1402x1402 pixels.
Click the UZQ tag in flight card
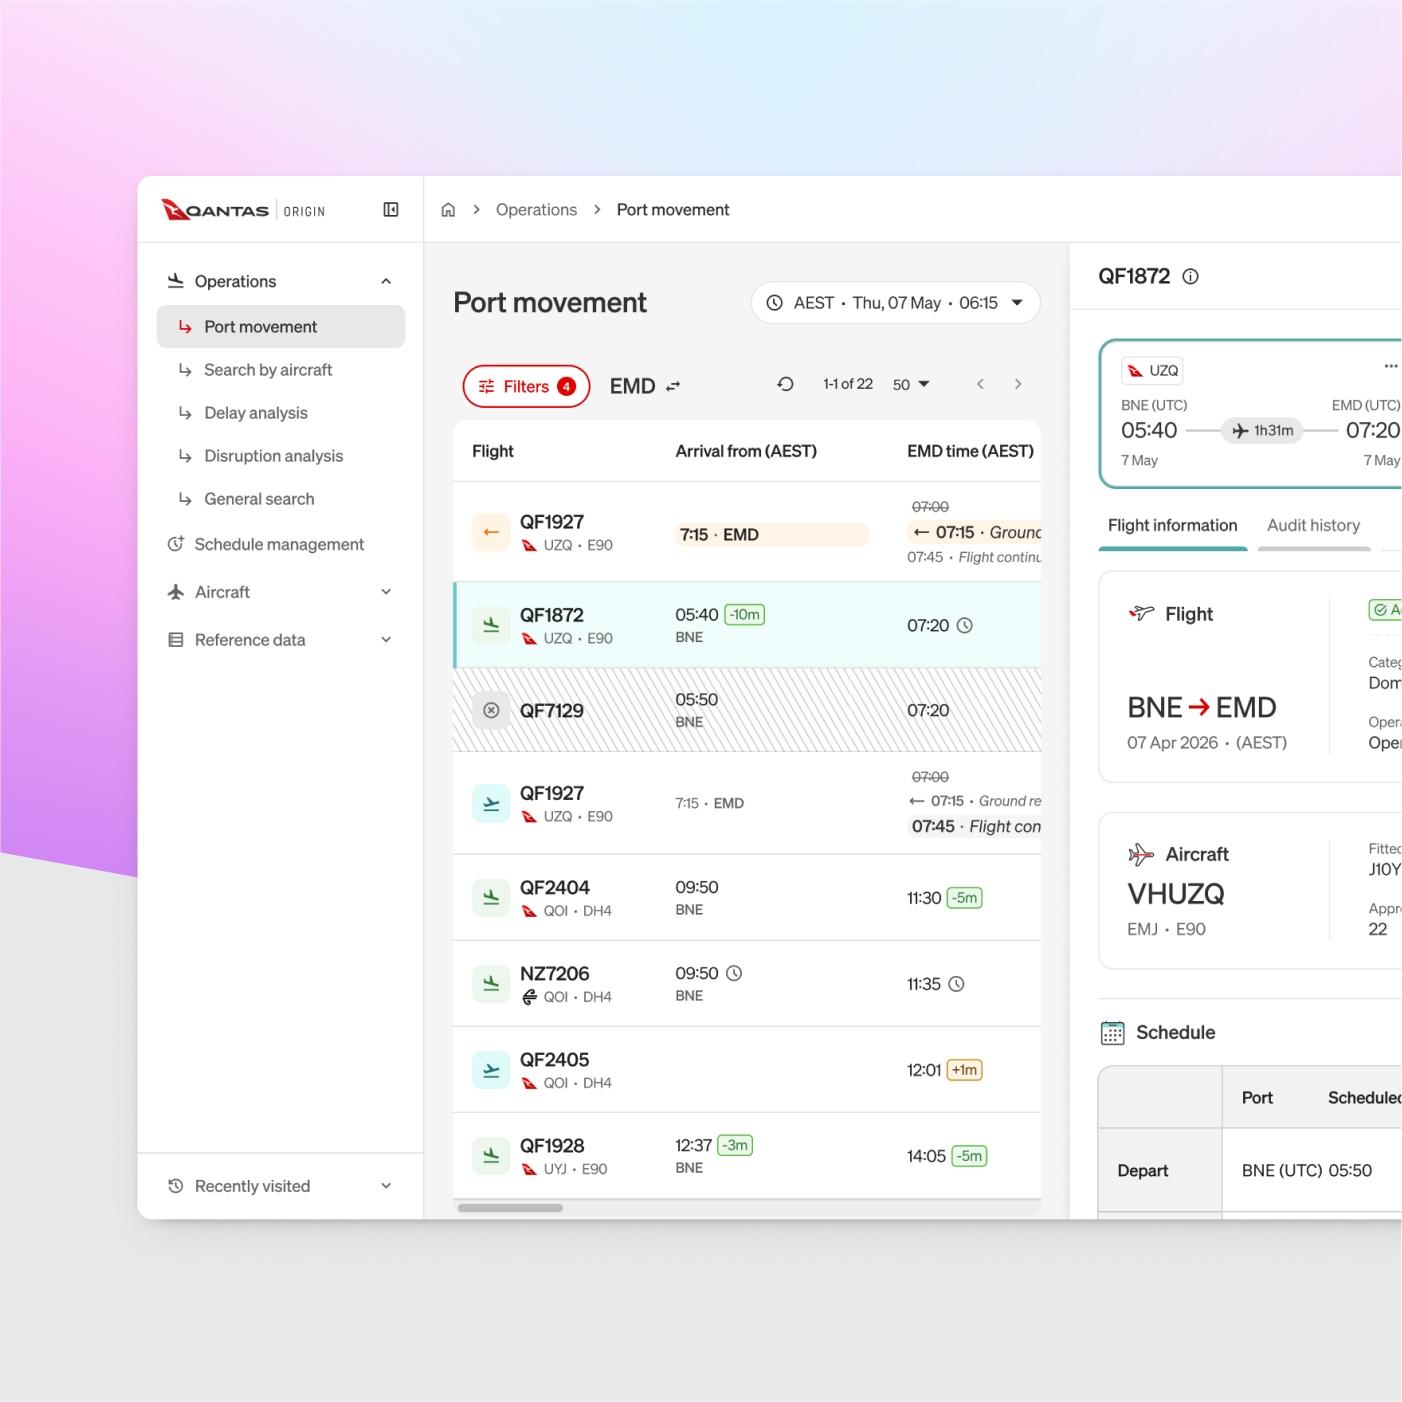tap(1152, 371)
